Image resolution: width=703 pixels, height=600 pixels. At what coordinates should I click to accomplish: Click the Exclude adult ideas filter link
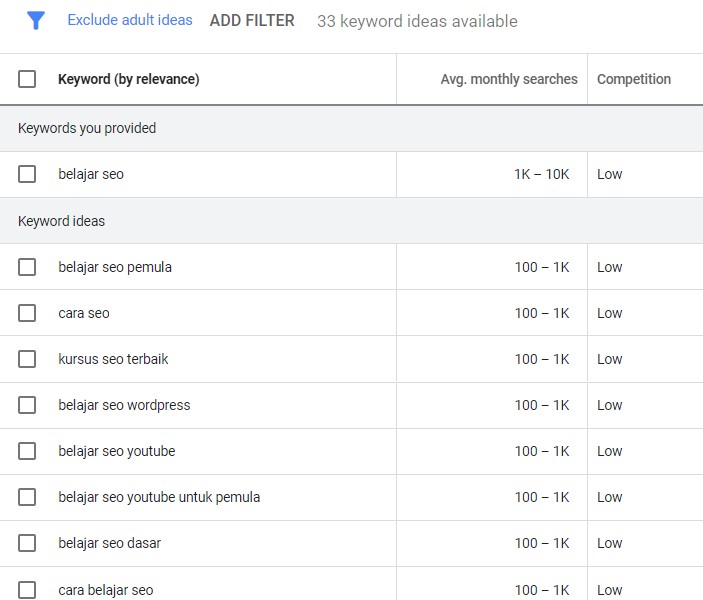coord(130,20)
